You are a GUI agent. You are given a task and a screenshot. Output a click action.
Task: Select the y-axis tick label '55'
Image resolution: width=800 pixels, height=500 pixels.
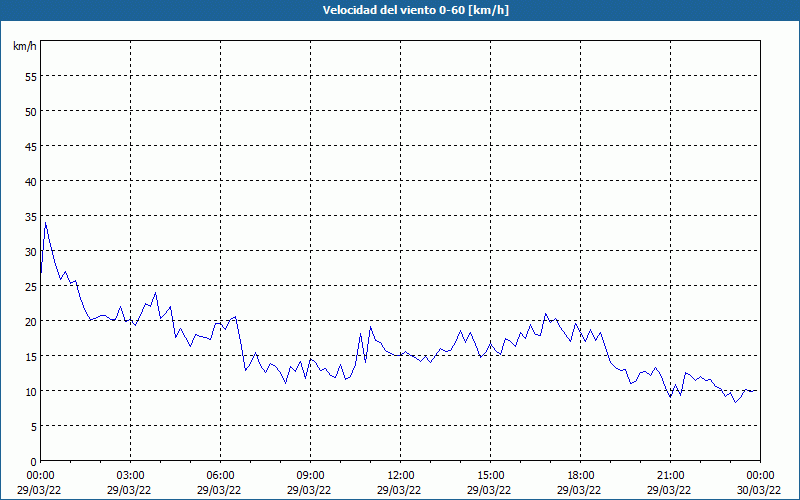(x=31, y=77)
